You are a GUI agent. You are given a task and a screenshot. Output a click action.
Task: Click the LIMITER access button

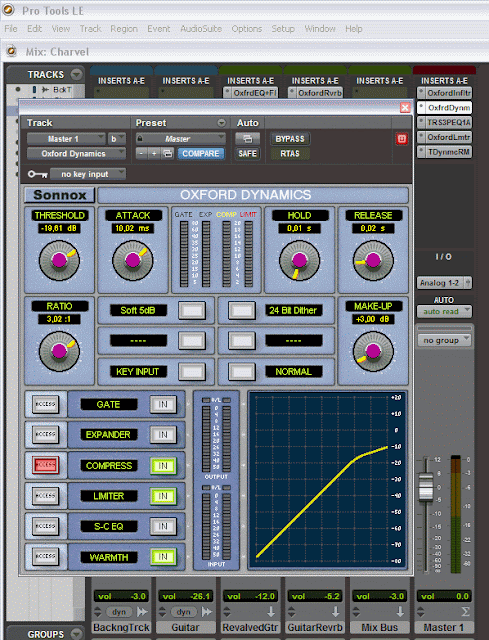[45, 496]
